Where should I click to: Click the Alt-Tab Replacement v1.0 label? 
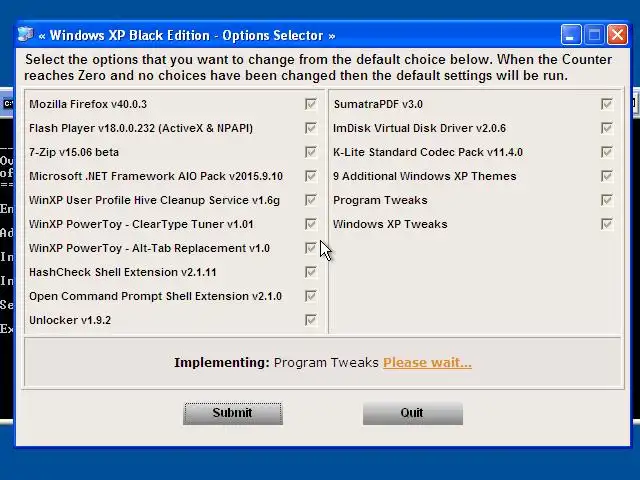(149, 248)
